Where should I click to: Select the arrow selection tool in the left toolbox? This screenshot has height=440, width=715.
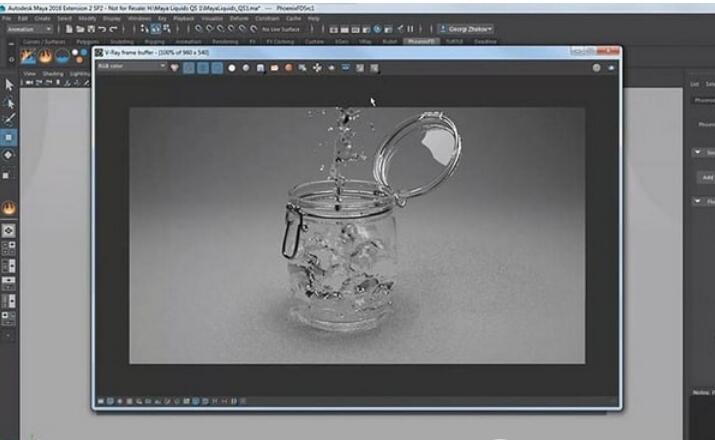[9, 85]
